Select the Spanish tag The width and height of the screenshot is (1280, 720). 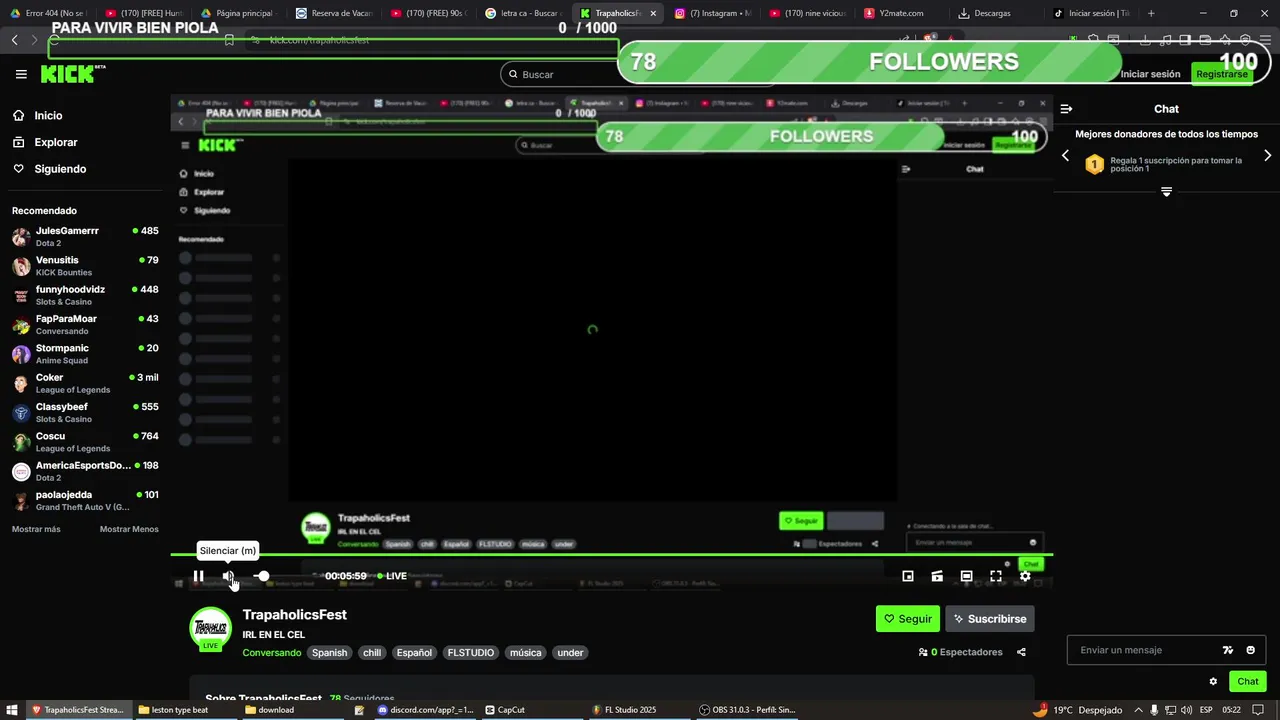pyautogui.click(x=329, y=653)
